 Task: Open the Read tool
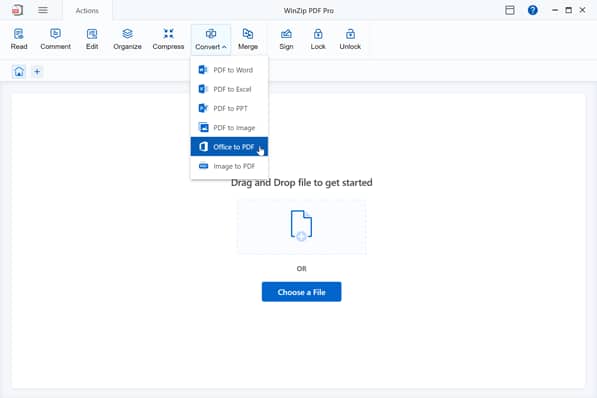click(19, 39)
